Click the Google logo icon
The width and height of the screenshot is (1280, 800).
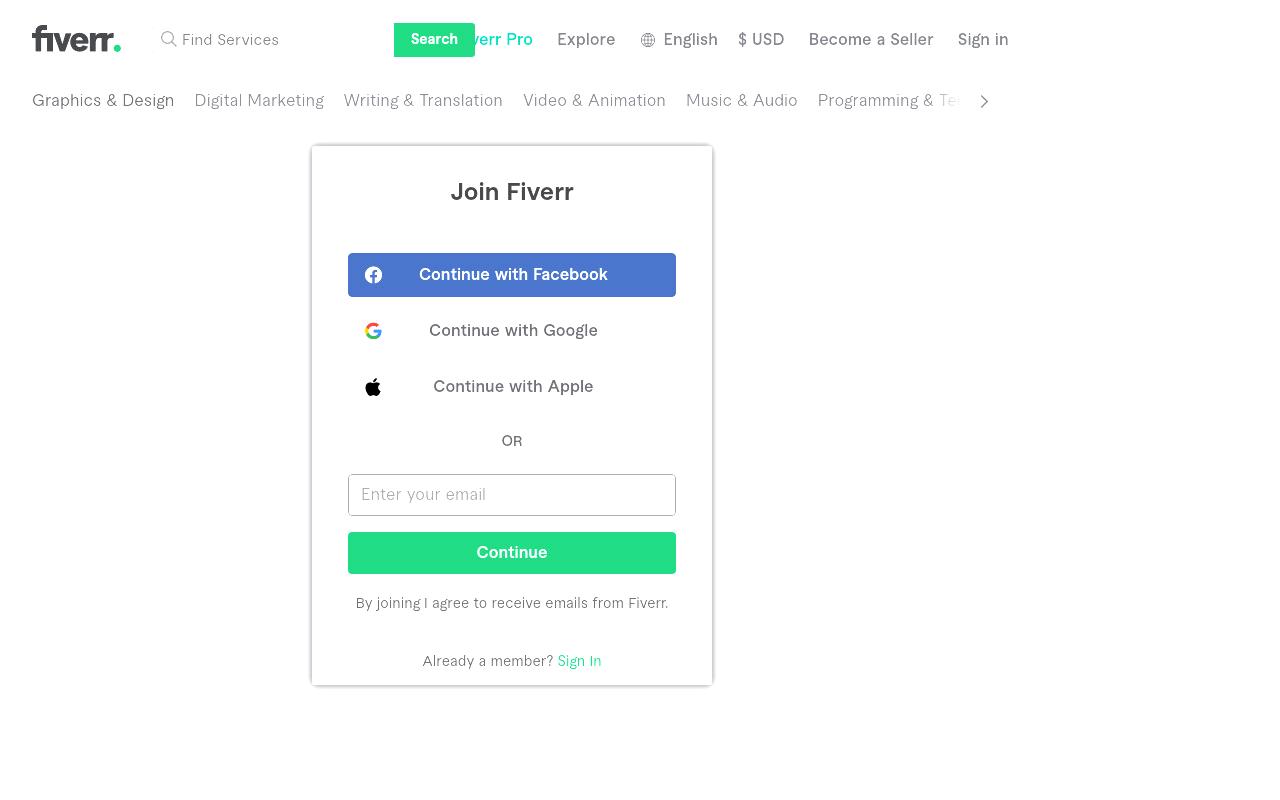tap(373, 331)
